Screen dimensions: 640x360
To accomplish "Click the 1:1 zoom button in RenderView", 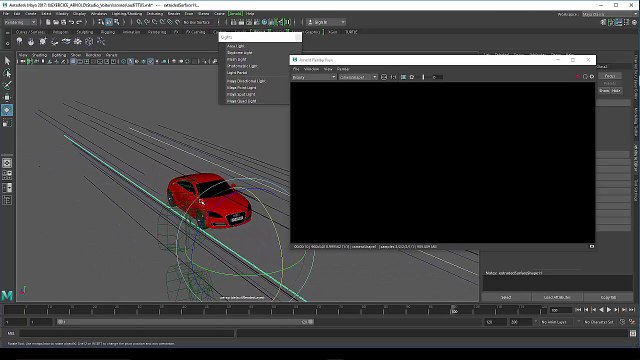I will (393, 77).
